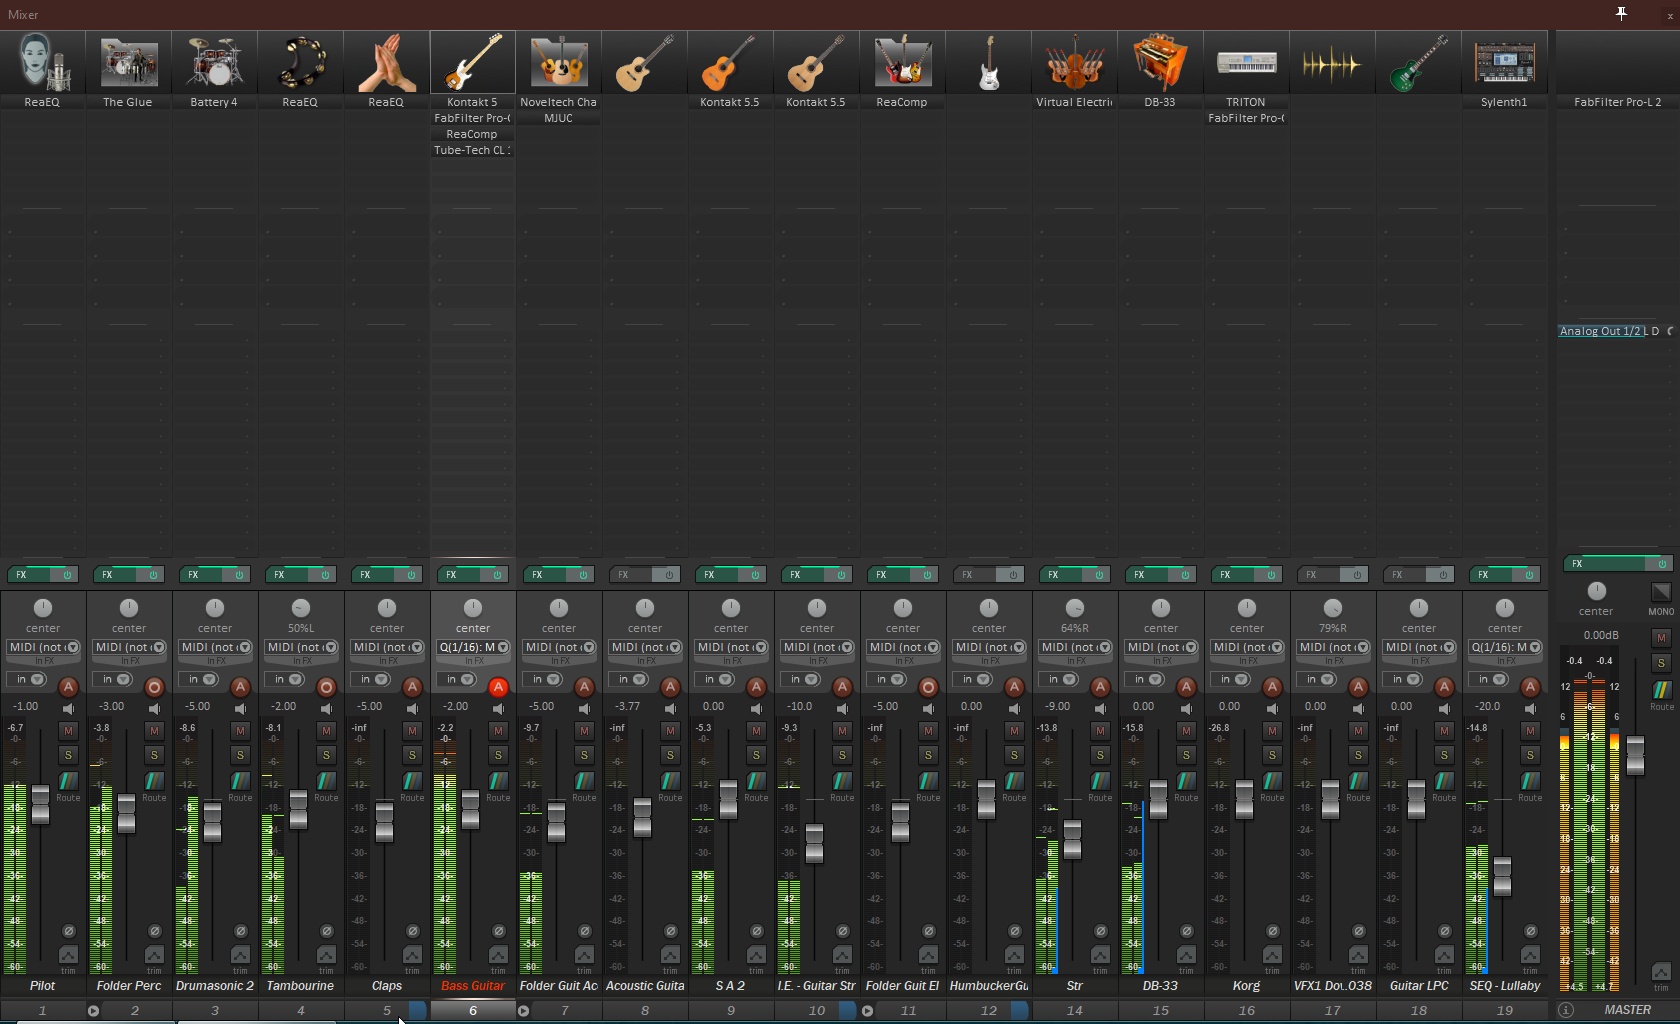Solo the Str track
The image size is (1680, 1024).
pos(1100,755)
